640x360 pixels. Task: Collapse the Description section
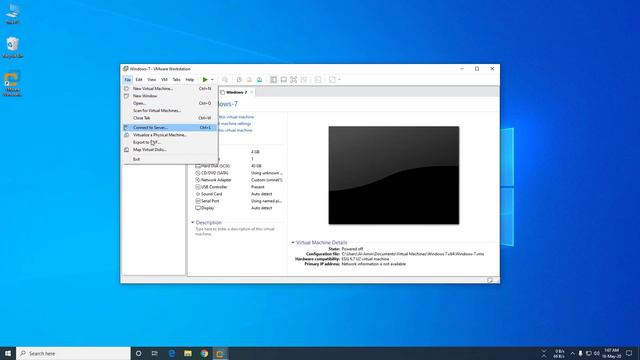[x=193, y=222]
